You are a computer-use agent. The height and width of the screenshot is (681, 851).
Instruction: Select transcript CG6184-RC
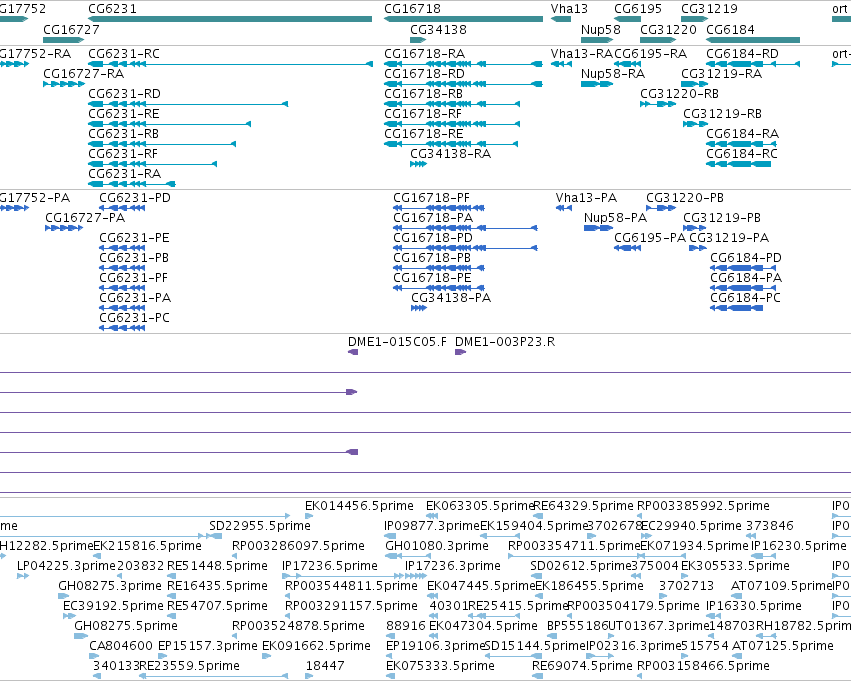point(738,164)
